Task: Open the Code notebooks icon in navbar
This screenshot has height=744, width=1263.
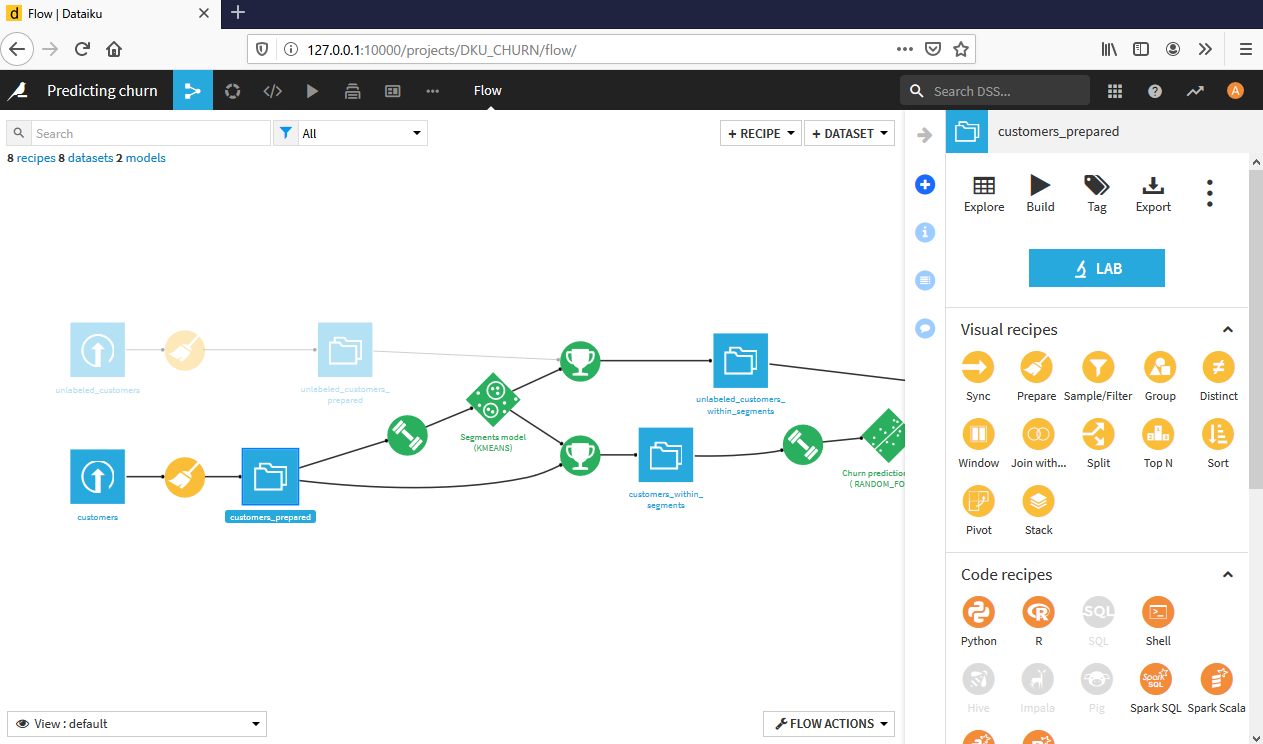Action: click(272, 91)
